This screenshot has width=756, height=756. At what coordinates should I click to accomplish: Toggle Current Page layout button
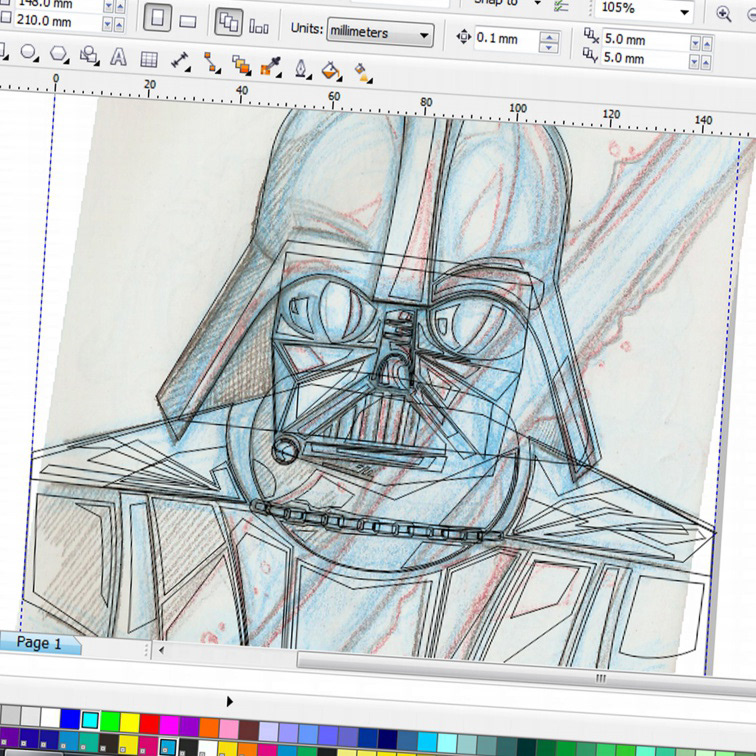[x=259, y=26]
